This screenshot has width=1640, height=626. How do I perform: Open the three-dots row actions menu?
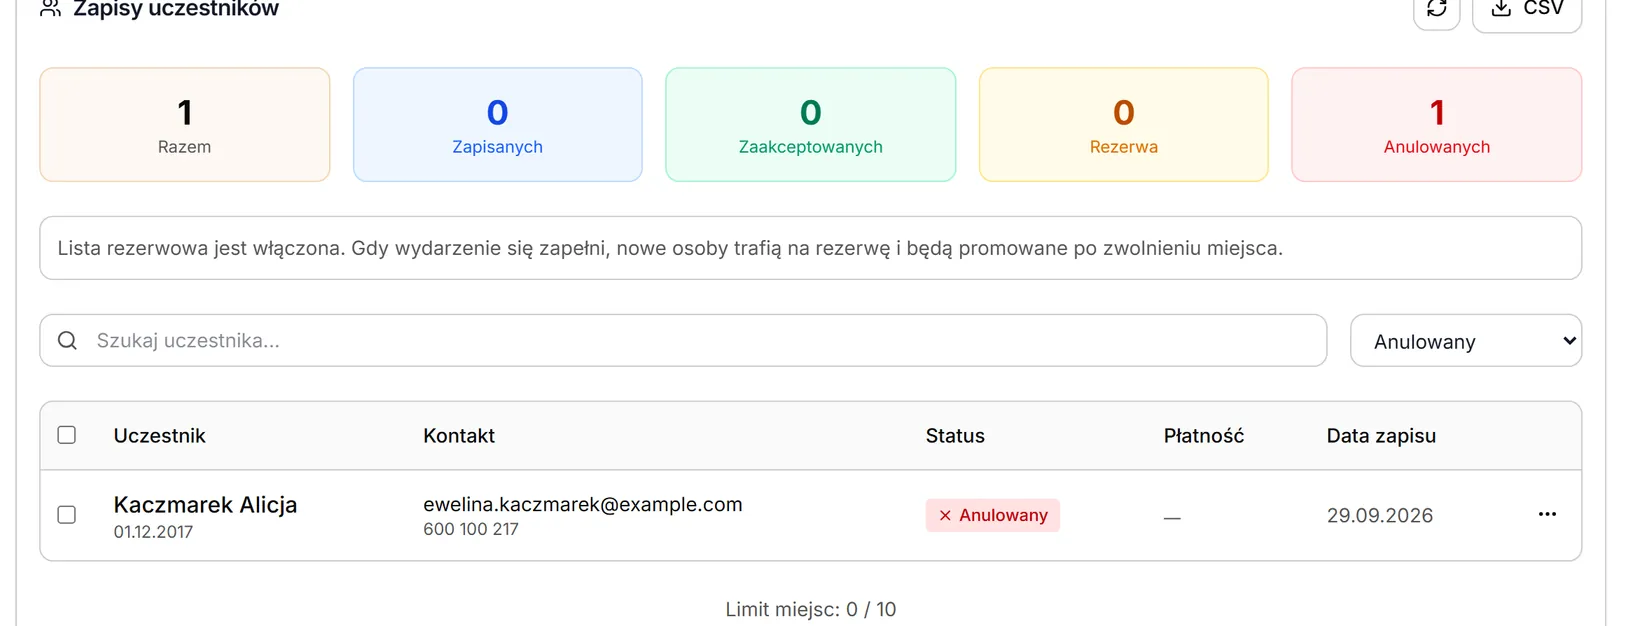(1547, 514)
